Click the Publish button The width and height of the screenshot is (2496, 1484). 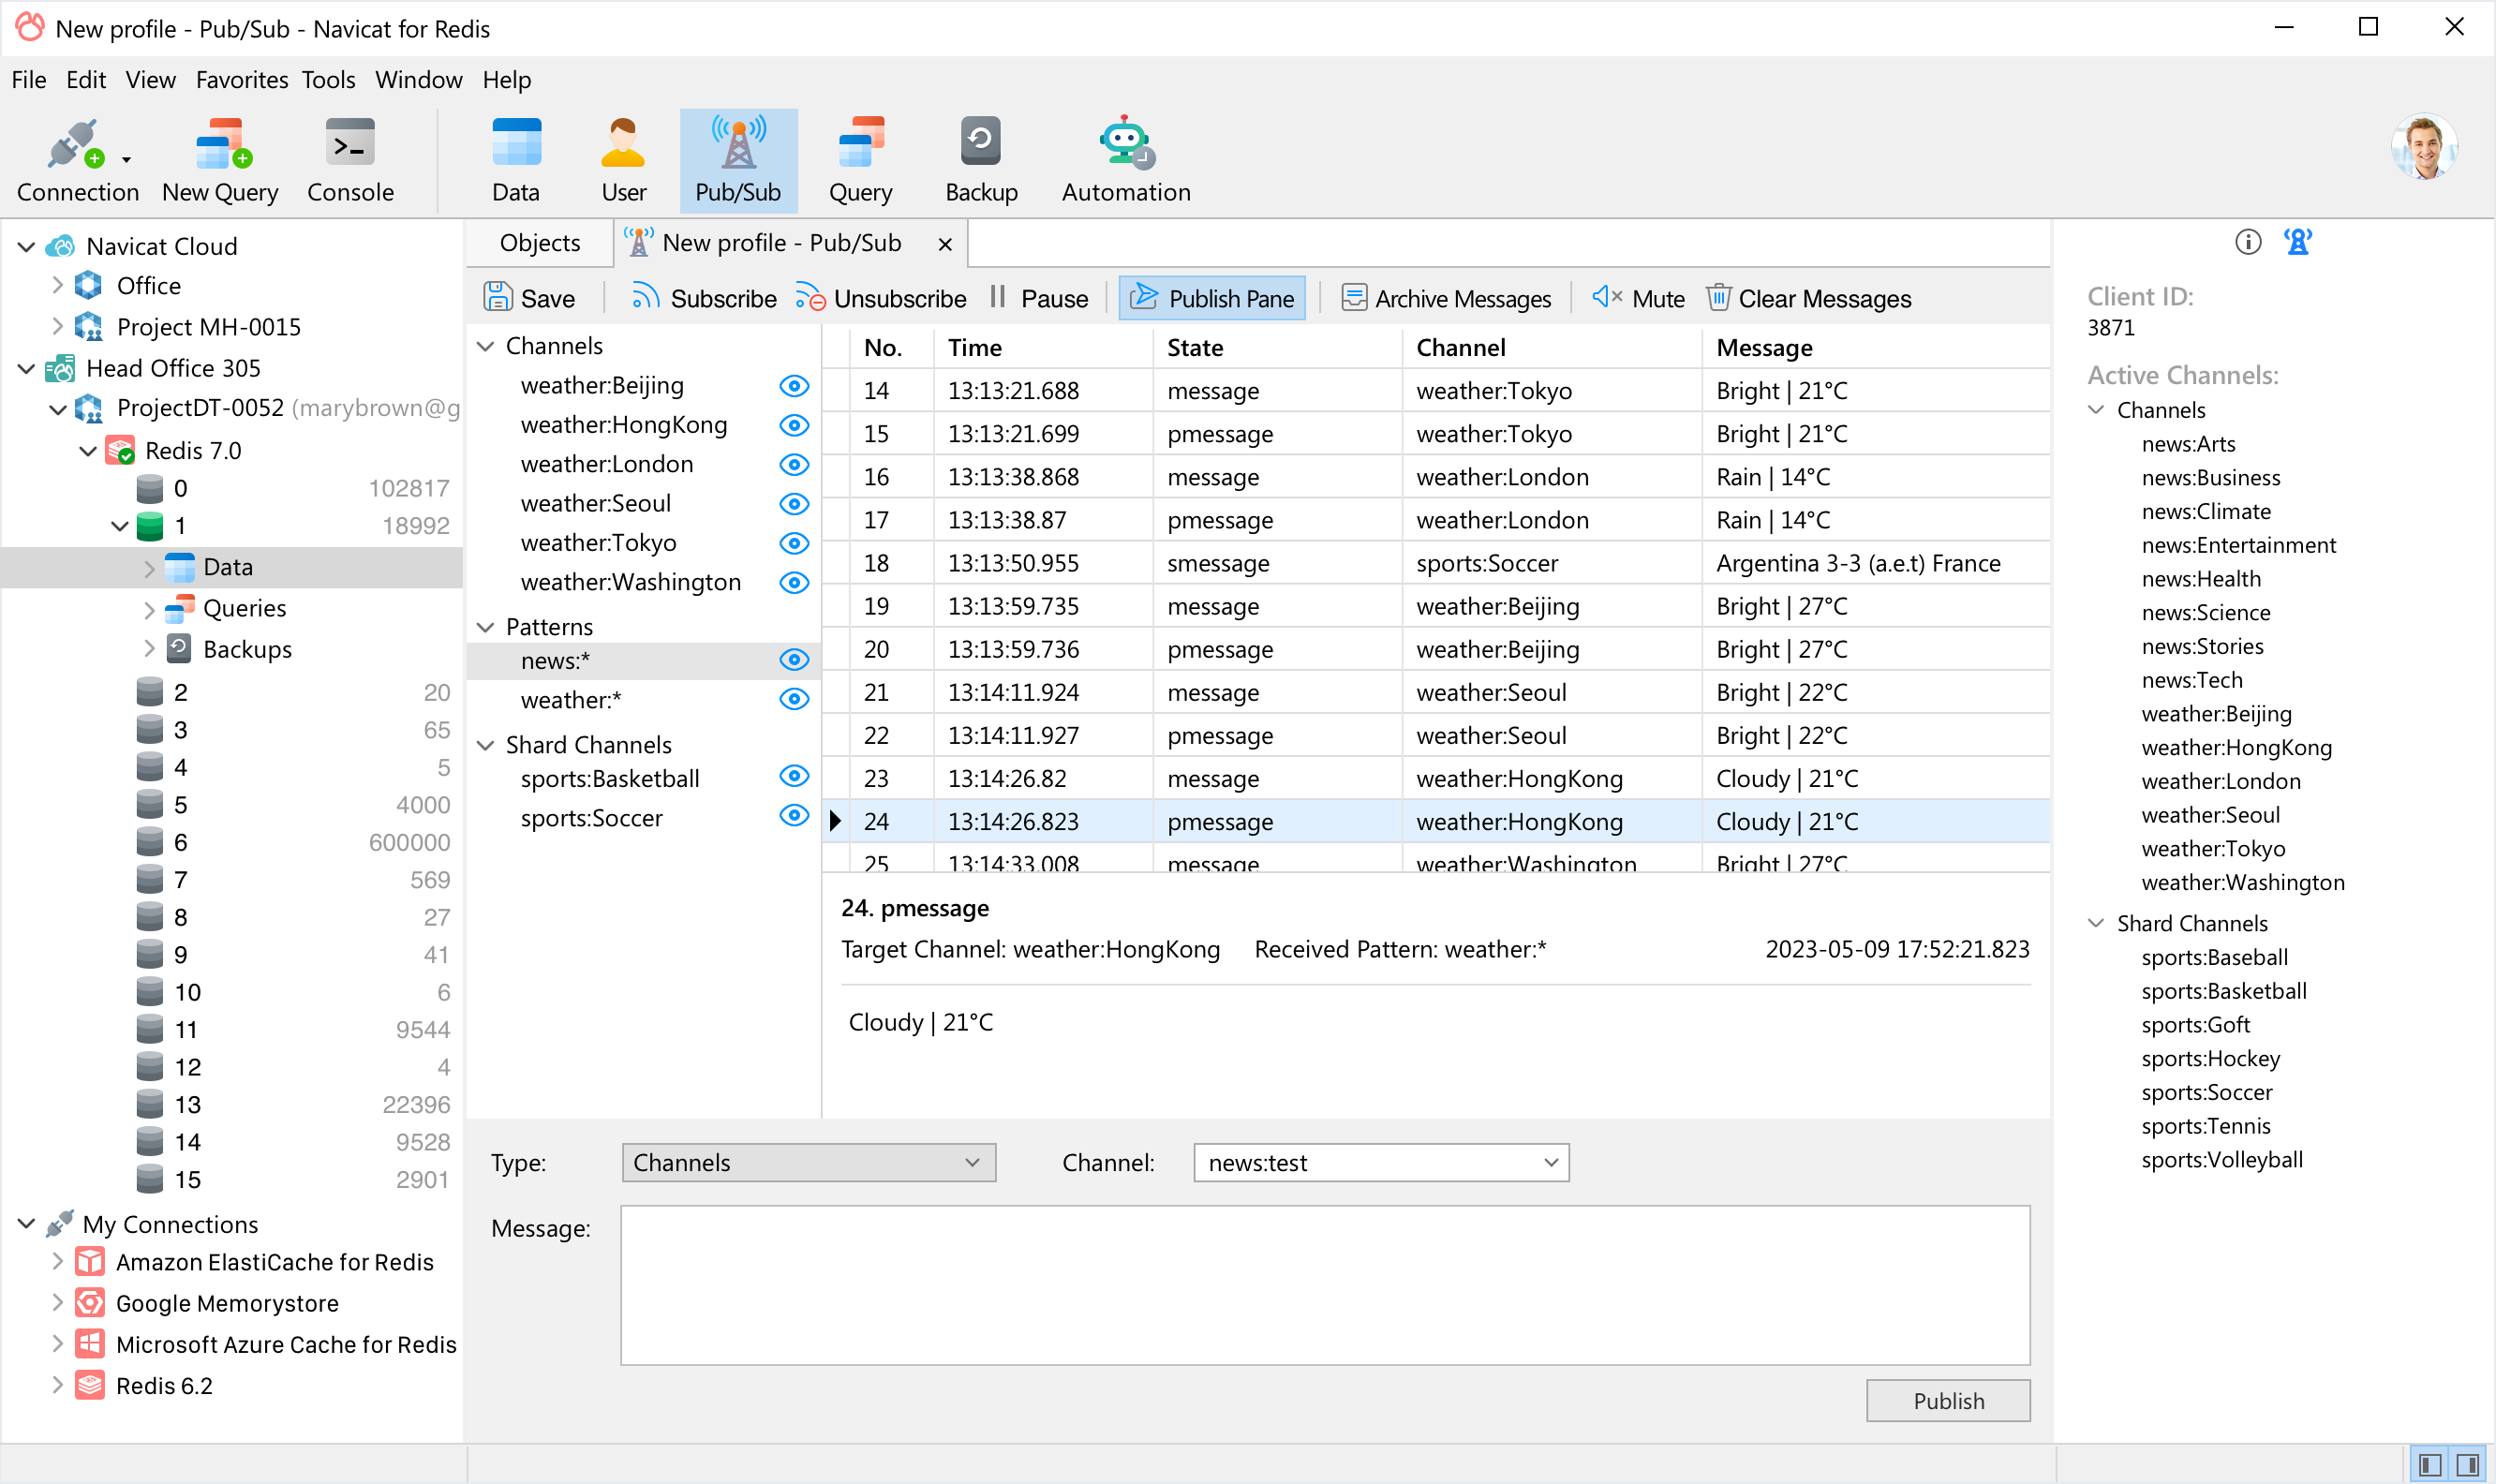(x=1948, y=1400)
